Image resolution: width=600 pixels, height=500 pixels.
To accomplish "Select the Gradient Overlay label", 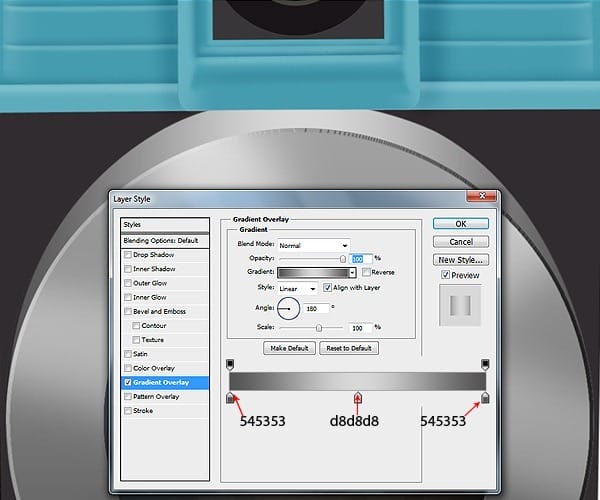I will (161, 382).
